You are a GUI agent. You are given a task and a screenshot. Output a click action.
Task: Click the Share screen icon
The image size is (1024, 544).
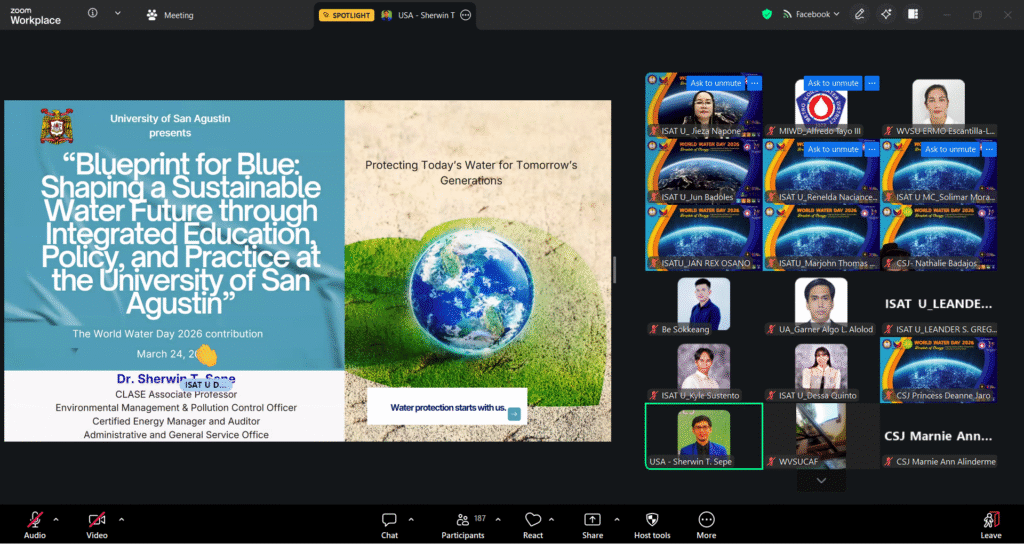click(592, 521)
